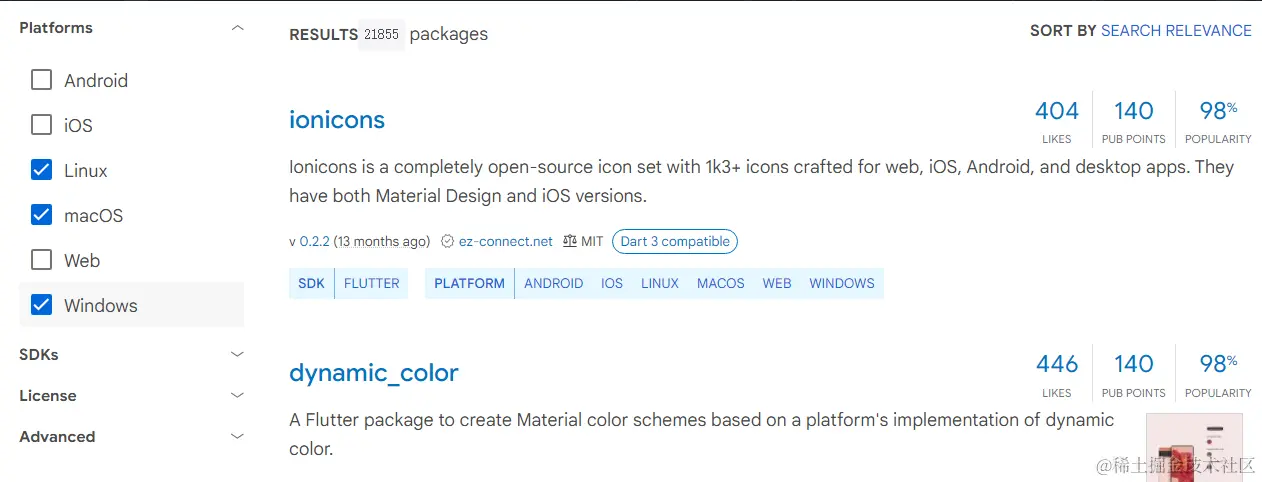Select the FLUTTER SDK tag
Image resolution: width=1262 pixels, height=482 pixels.
(x=371, y=283)
